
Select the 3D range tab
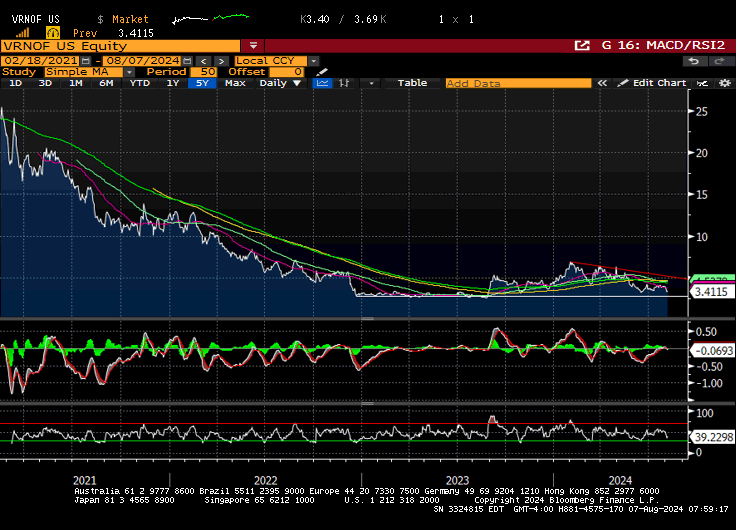pos(45,83)
